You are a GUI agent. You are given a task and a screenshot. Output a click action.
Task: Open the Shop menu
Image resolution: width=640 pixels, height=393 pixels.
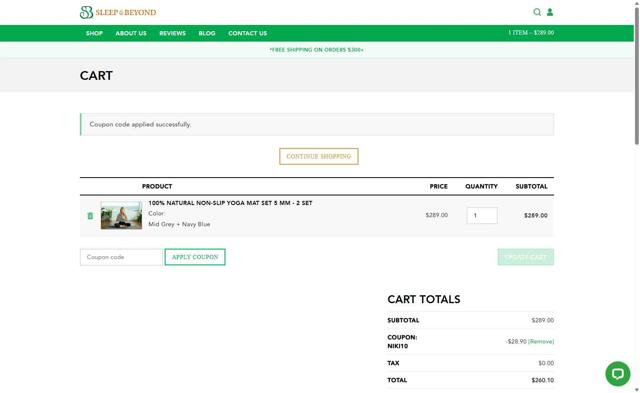[94, 33]
